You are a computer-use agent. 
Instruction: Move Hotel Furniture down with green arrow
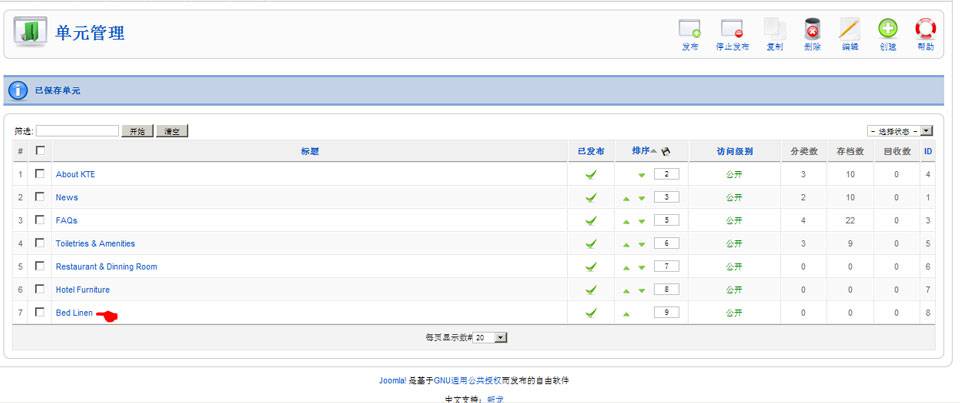[x=642, y=291]
